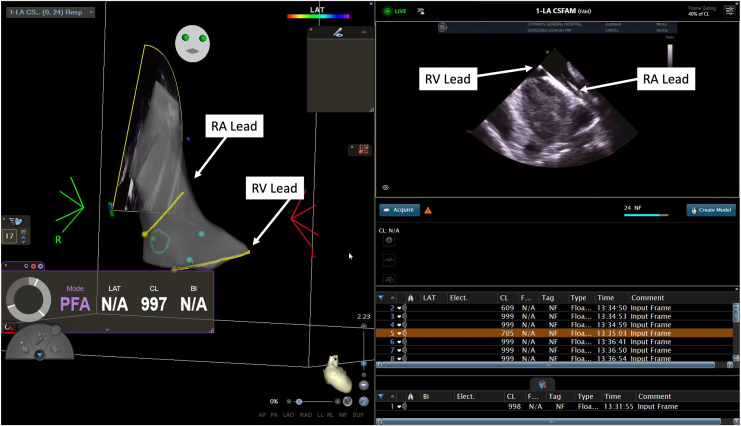Switch to the INF view

pos(343,415)
